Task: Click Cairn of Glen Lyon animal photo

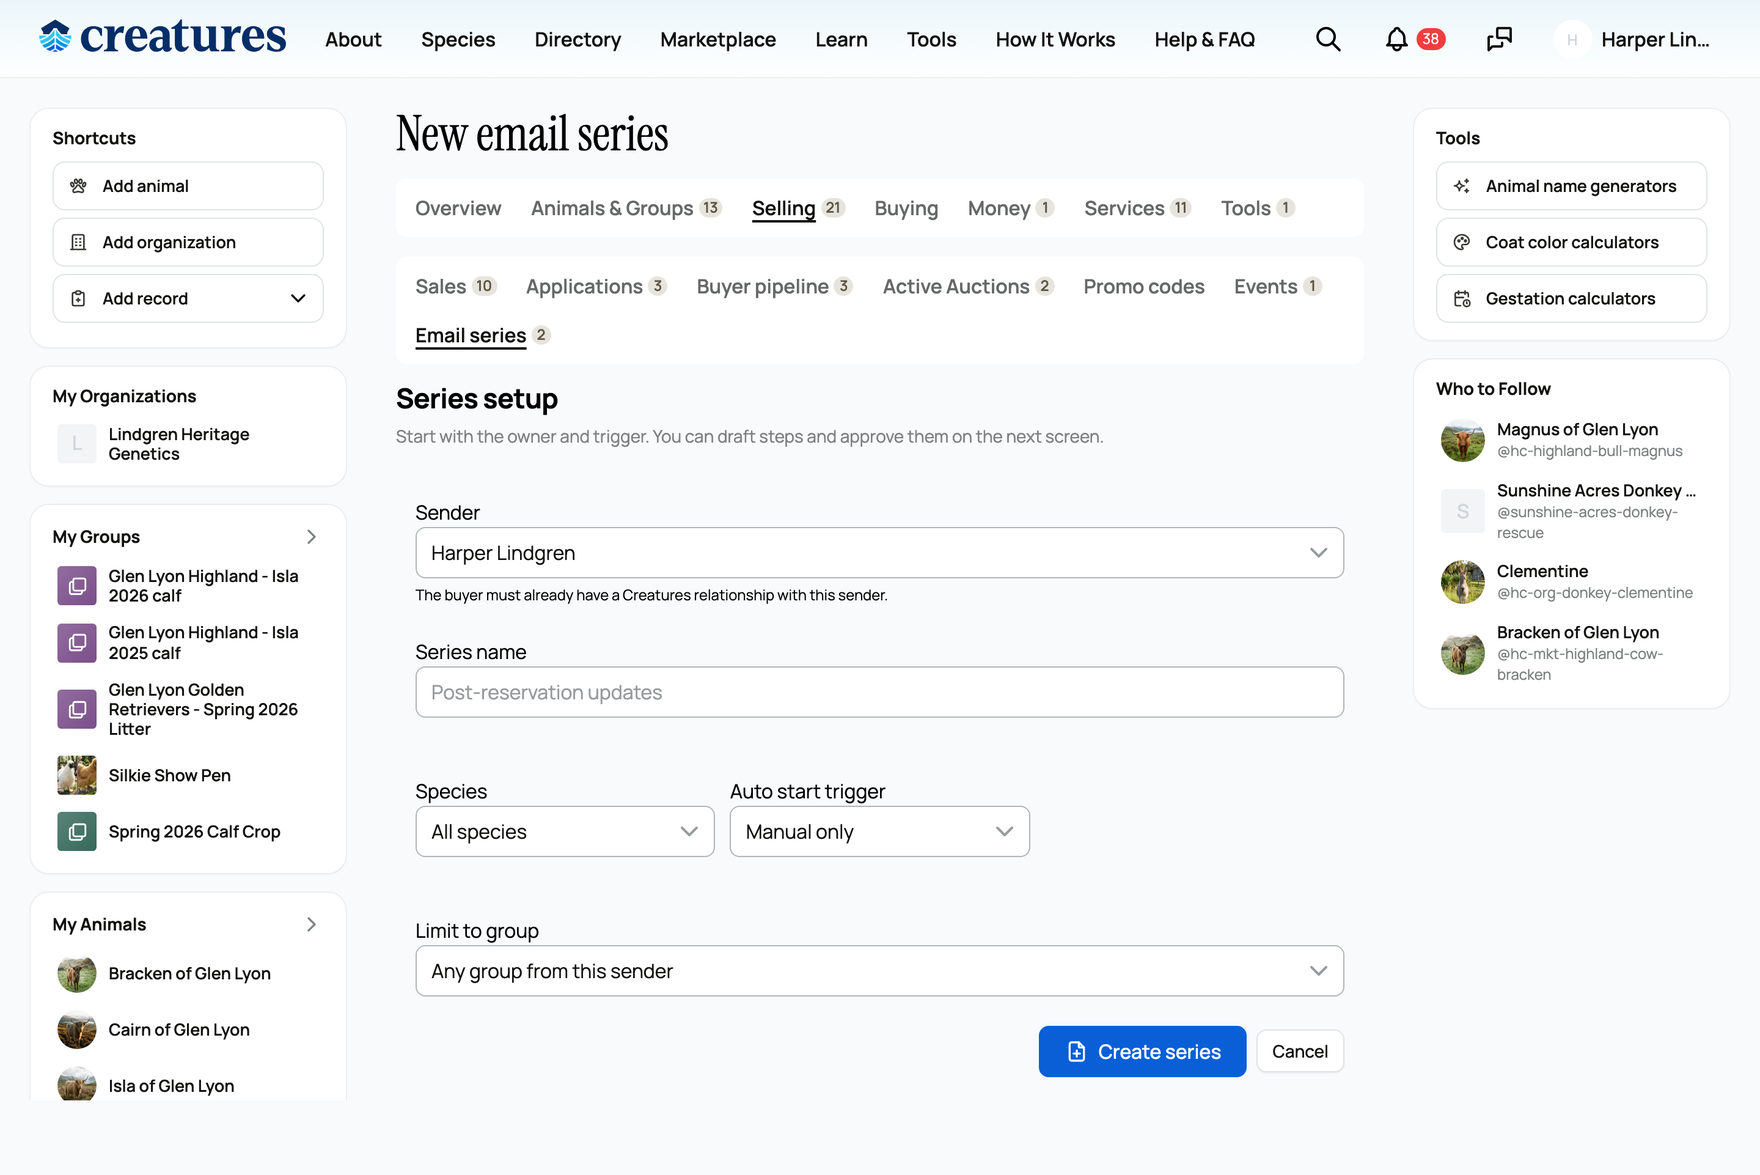Action: pyautogui.click(x=77, y=1029)
